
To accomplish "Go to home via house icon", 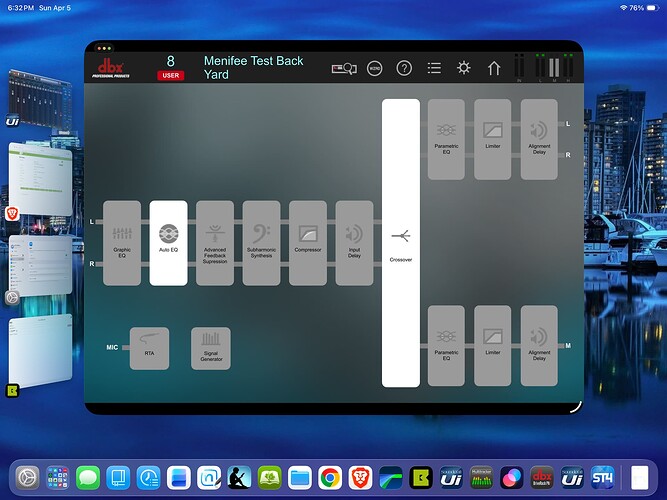I will pyautogui.click(x=494, y=68).
